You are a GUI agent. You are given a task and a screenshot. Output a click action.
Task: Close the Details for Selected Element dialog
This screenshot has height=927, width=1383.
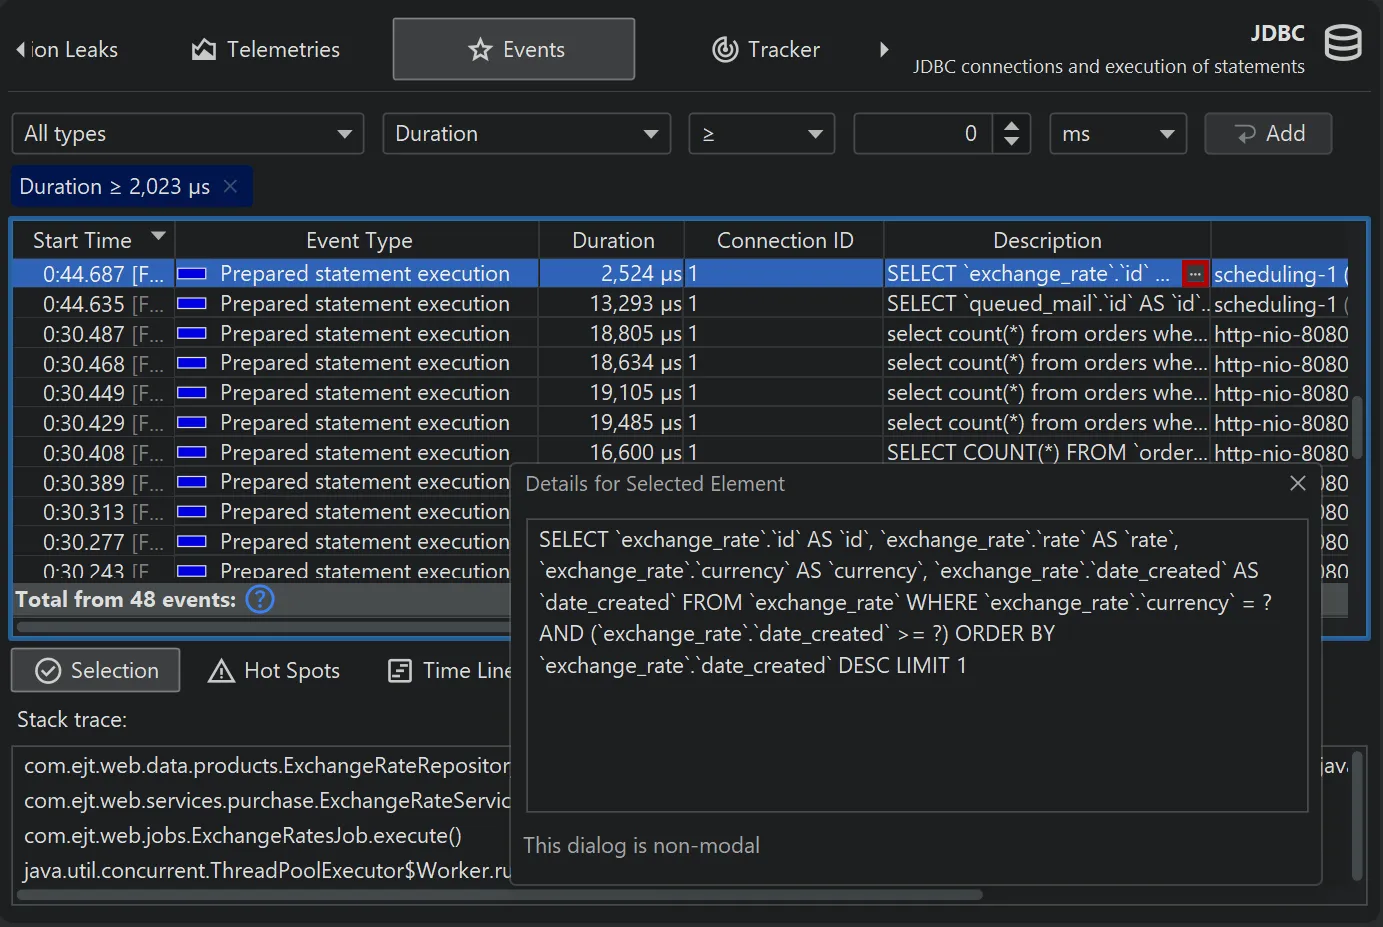[x=1297, y=483]
